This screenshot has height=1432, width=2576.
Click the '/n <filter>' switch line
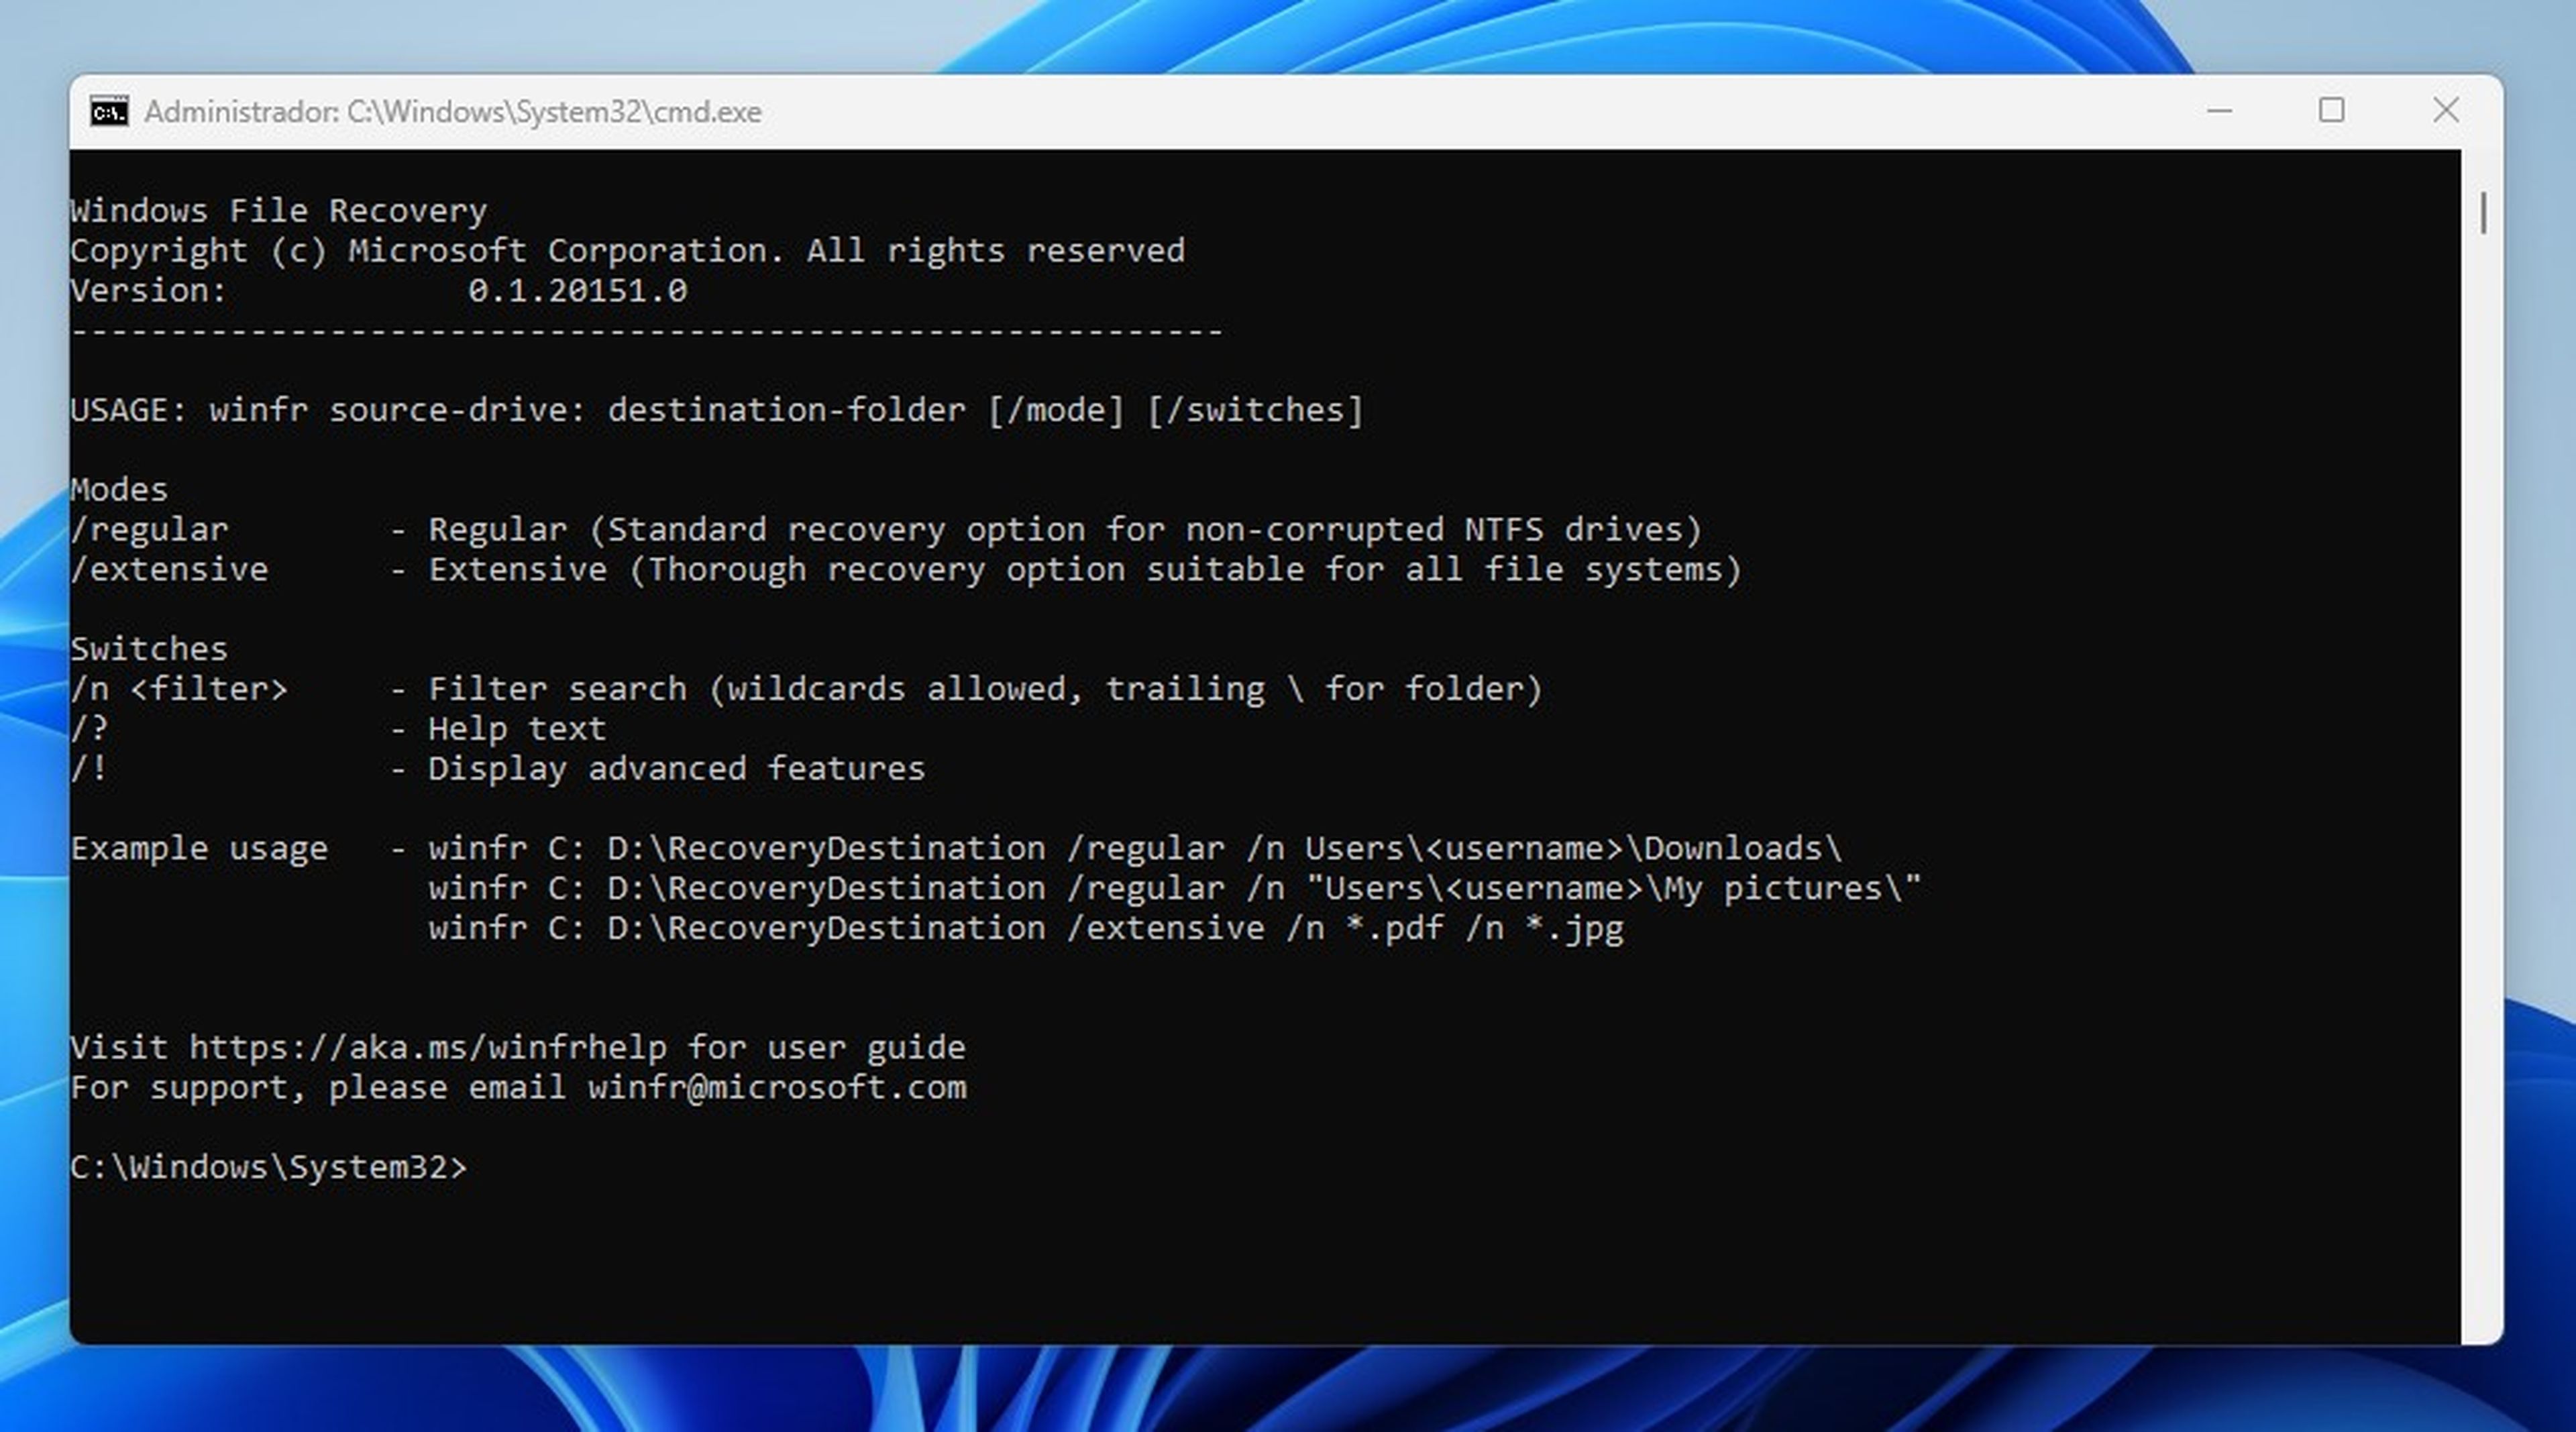pyautogui.click(x=806, y=689)
